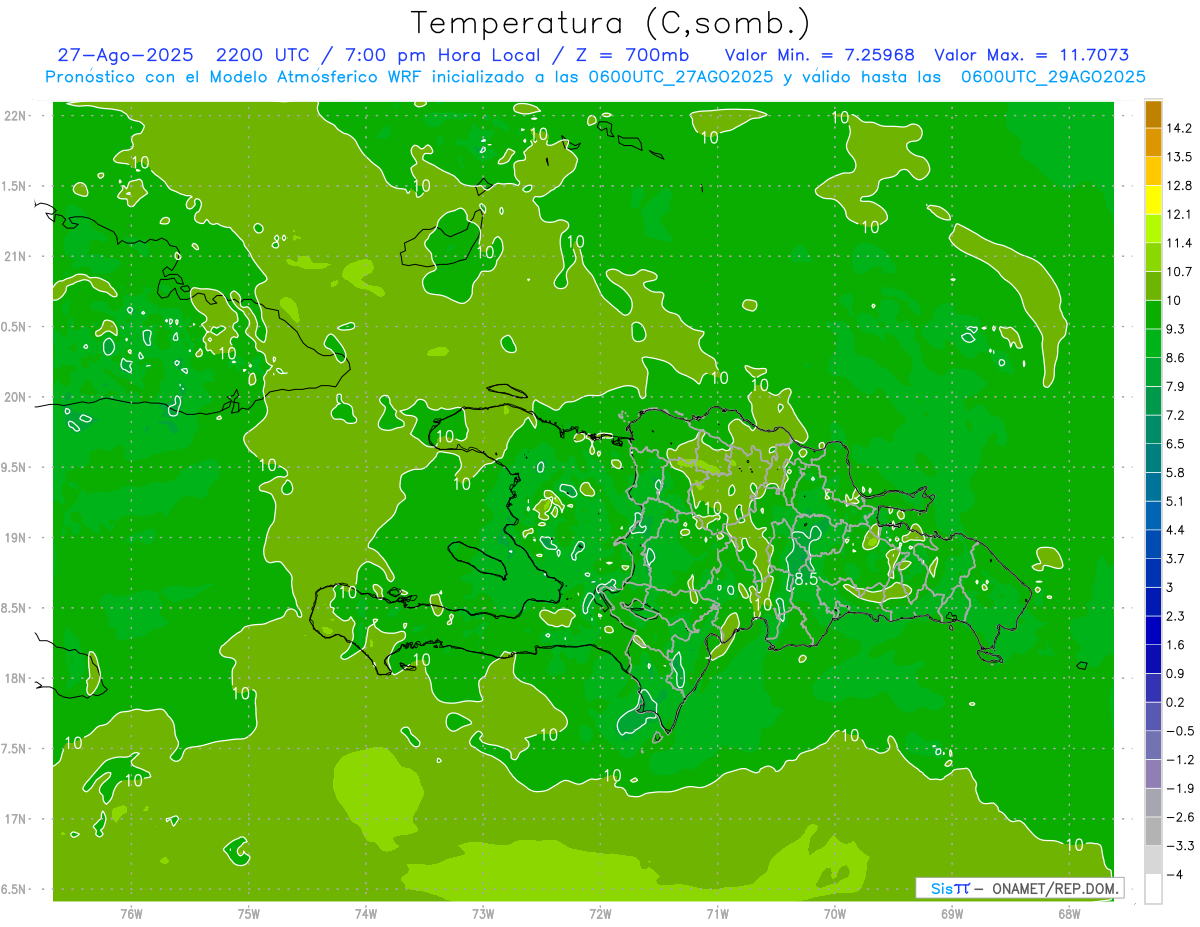Click the "68W" longitude axis label
This screenshot has height=927, width=1200.
1069,913
